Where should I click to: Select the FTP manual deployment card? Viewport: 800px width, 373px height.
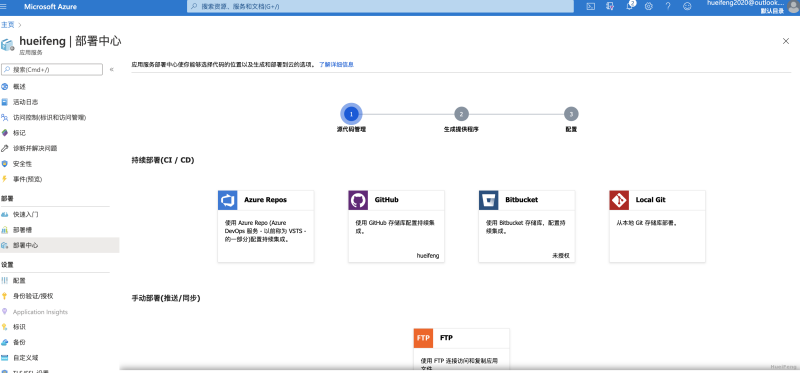462,349
